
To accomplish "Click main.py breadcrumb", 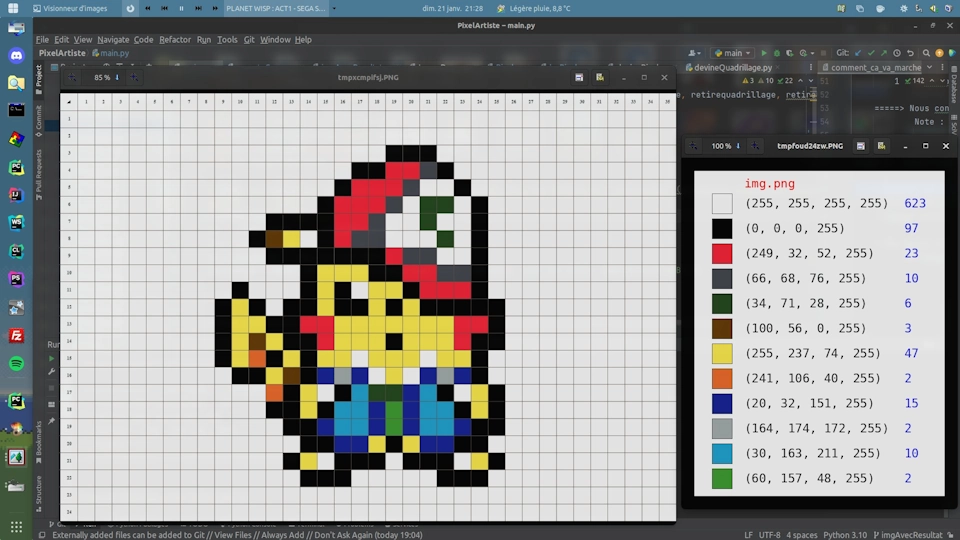I will pyautogui.click(x=111, y=53).
